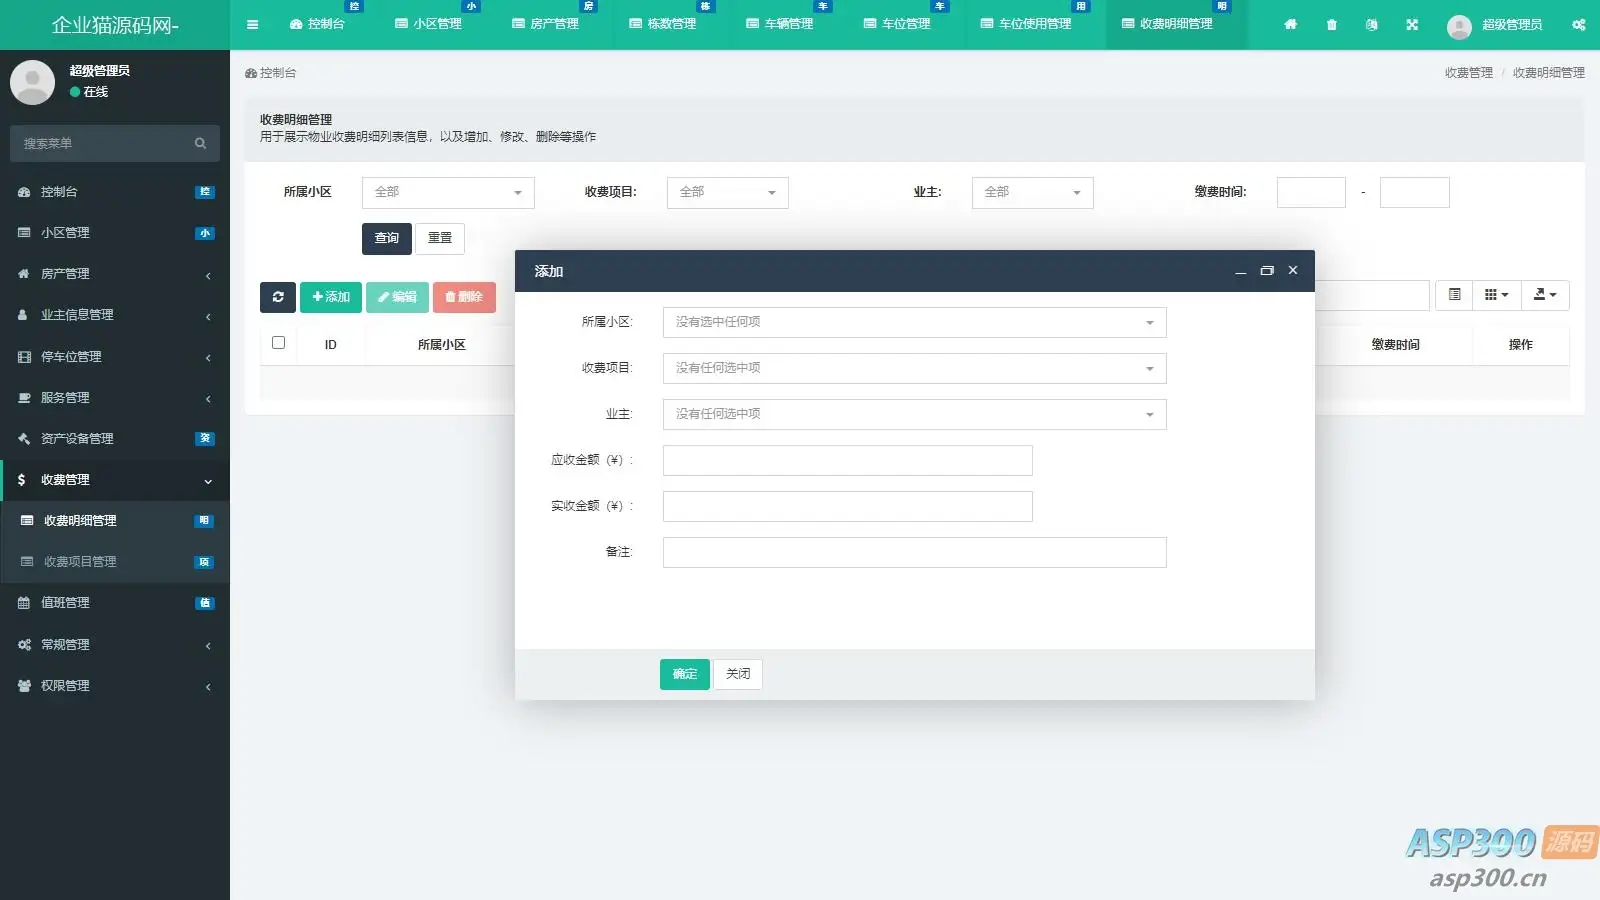This screenshot has height=900, width=1600.
Task: Click the red 删除 button
Action: point(464,297)
